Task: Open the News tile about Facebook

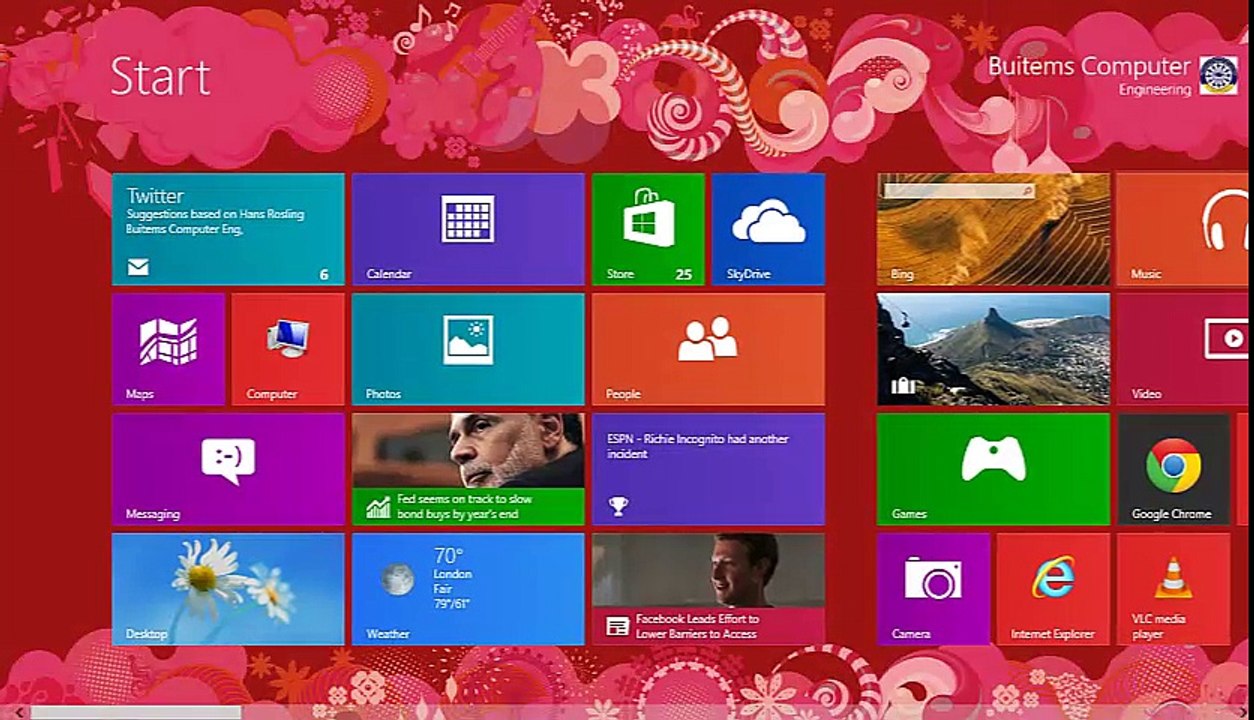Action: point(708,589)
